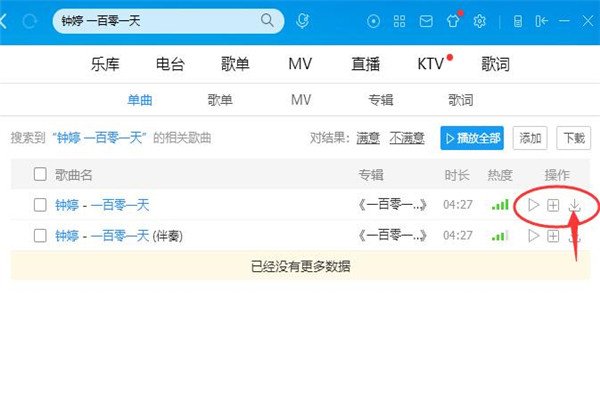600x400 pixels.
Task: Refresh with the circular arrow icon
Action: pyautogui.click(x=29, y=21)
